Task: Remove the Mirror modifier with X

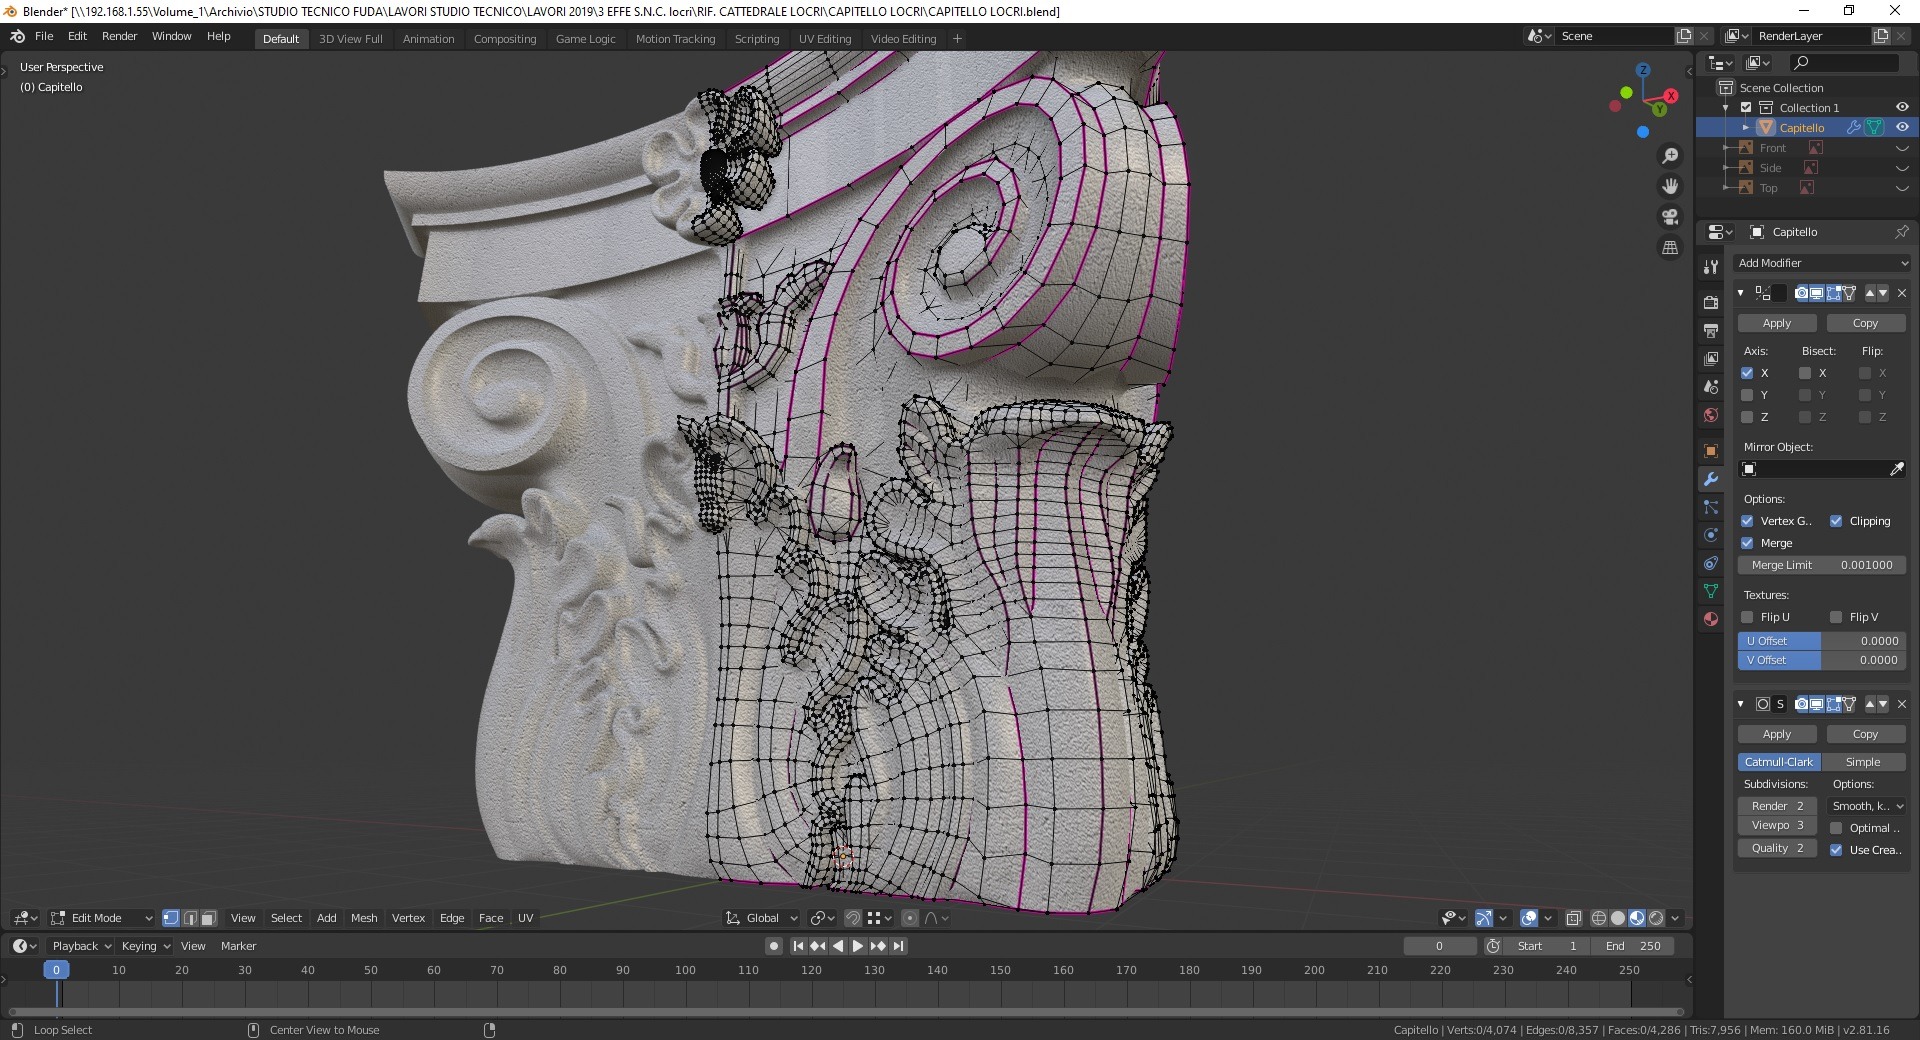Action: 1902,293
